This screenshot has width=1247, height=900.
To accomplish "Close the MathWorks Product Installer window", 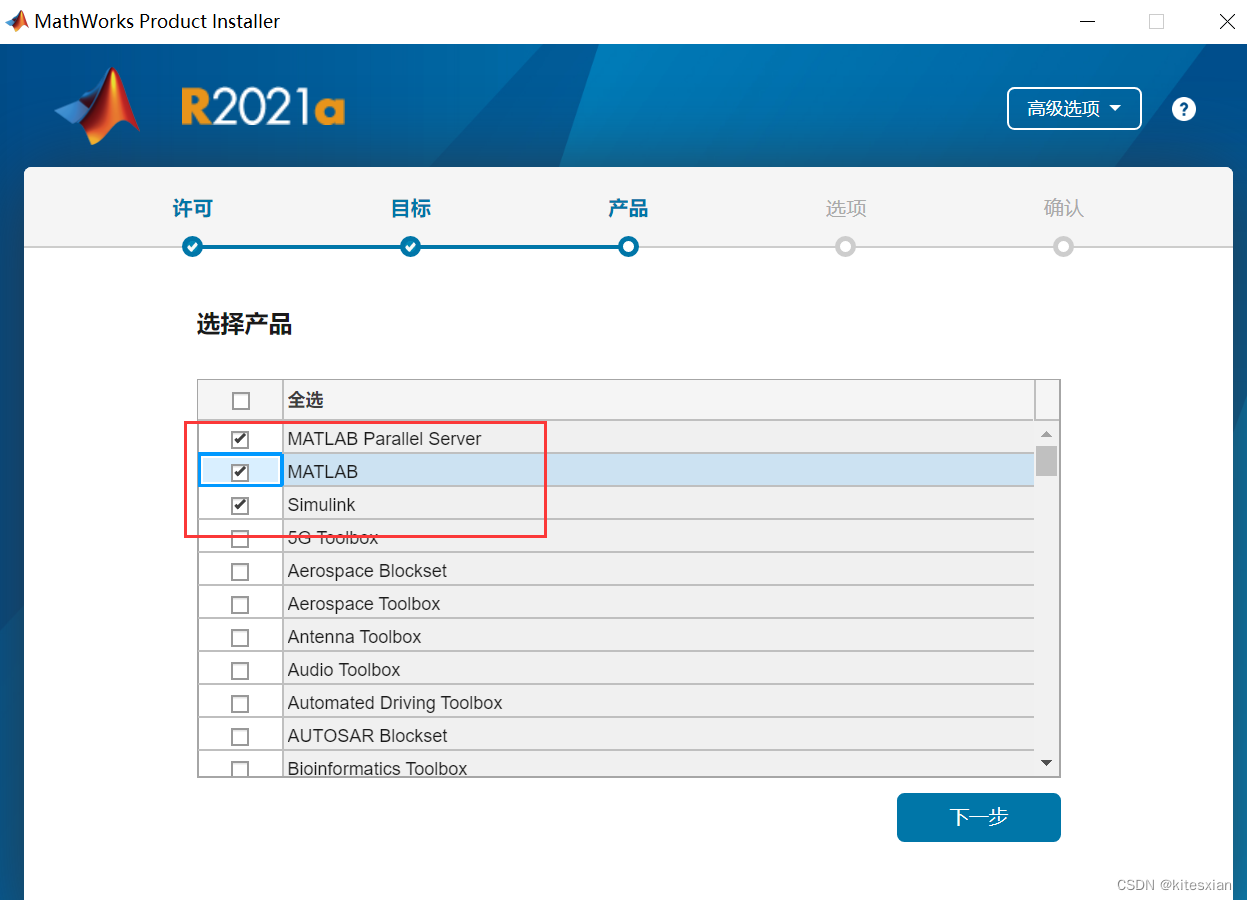I will 1227,21.
